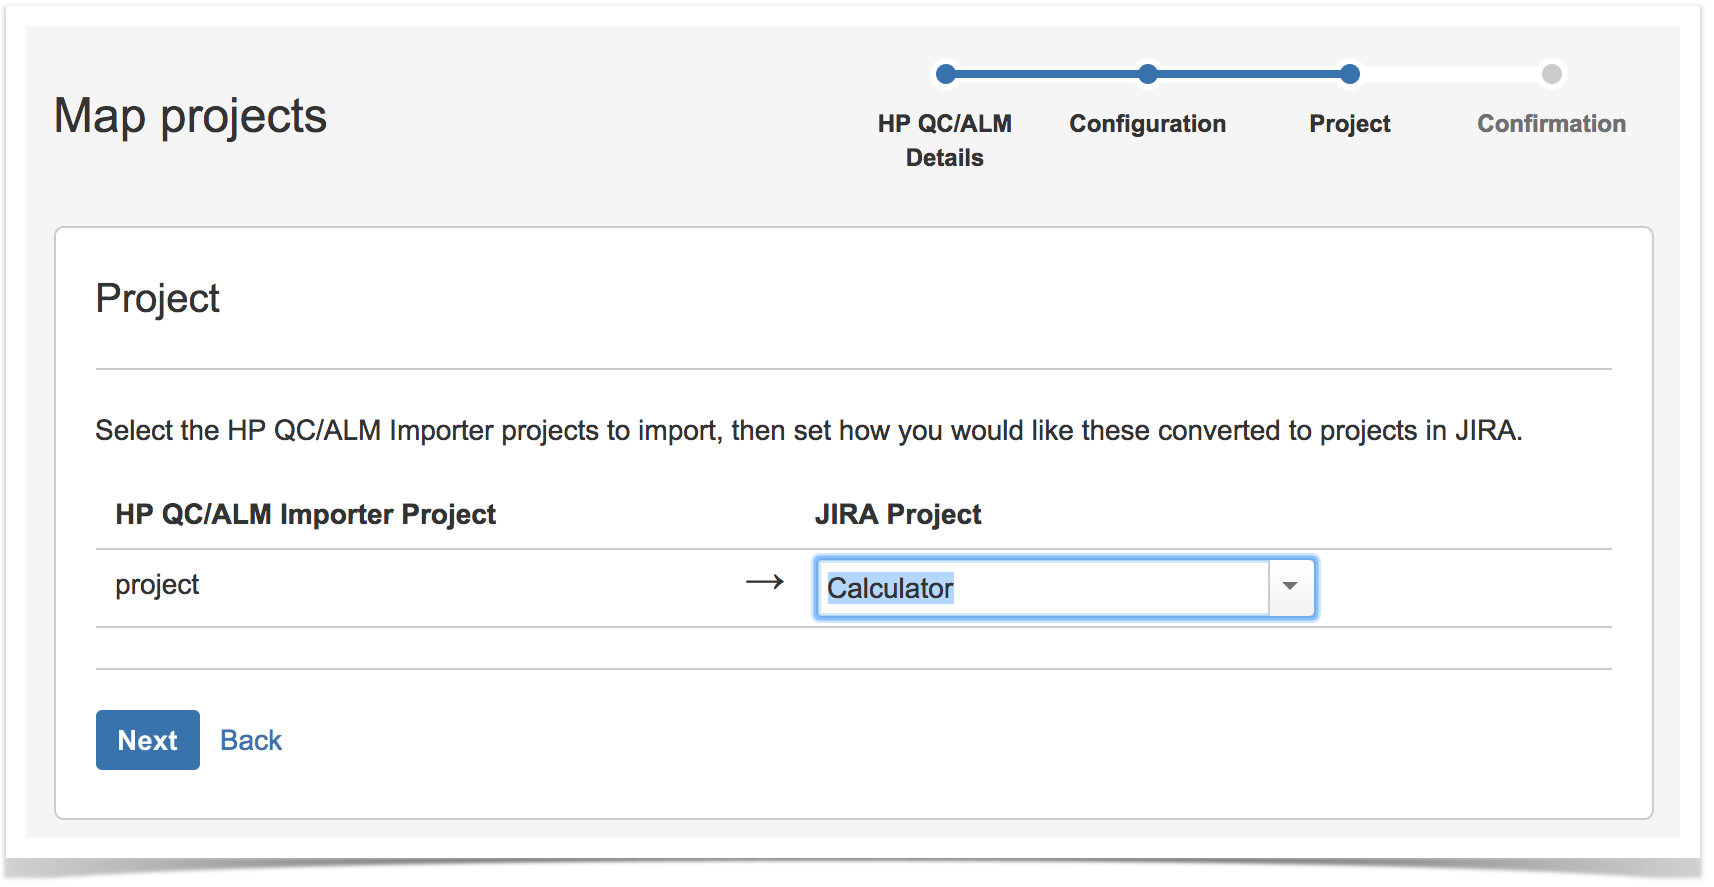Select the Project step label
The height and width of the screenshot is (887, 1714).
pyautogui.click(x=1350, y=124)
